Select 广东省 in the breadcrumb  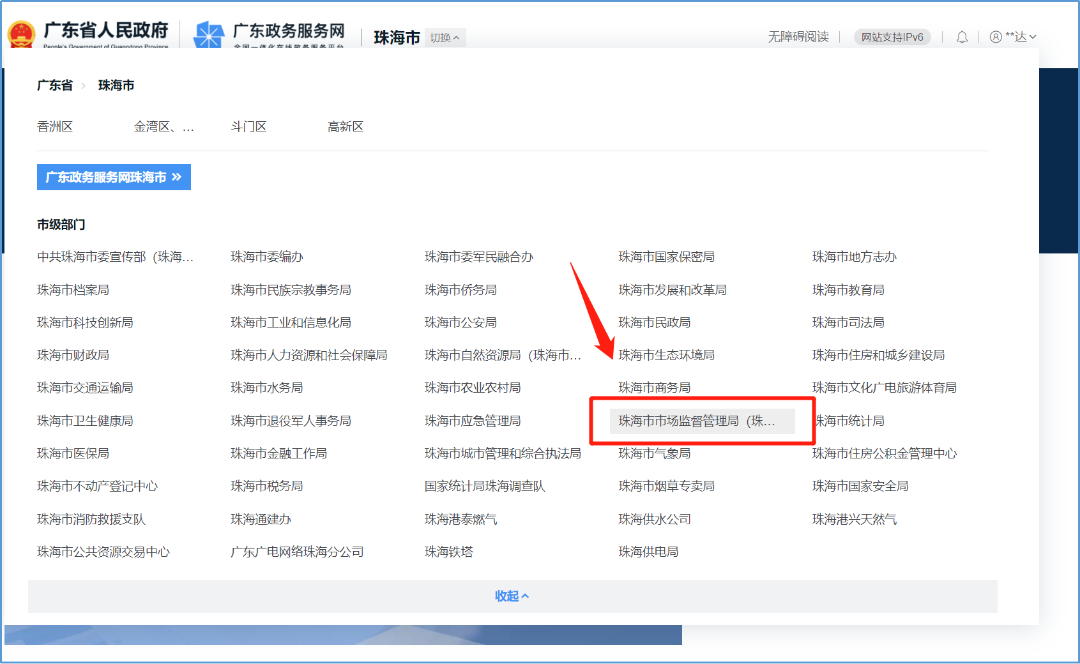click(x=55, y=85)
